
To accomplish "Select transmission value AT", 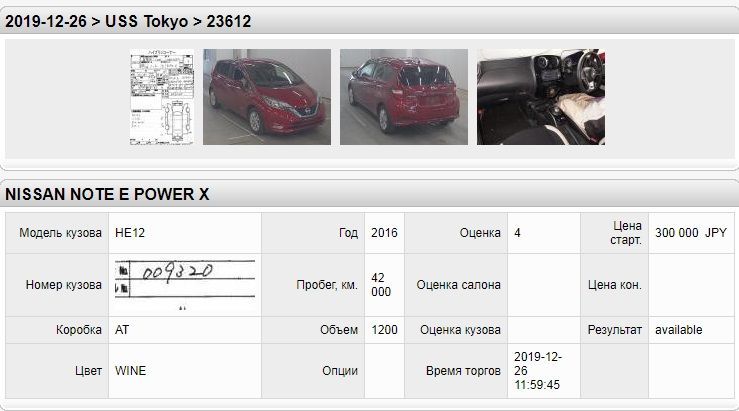I will click(x=122, y=330).
